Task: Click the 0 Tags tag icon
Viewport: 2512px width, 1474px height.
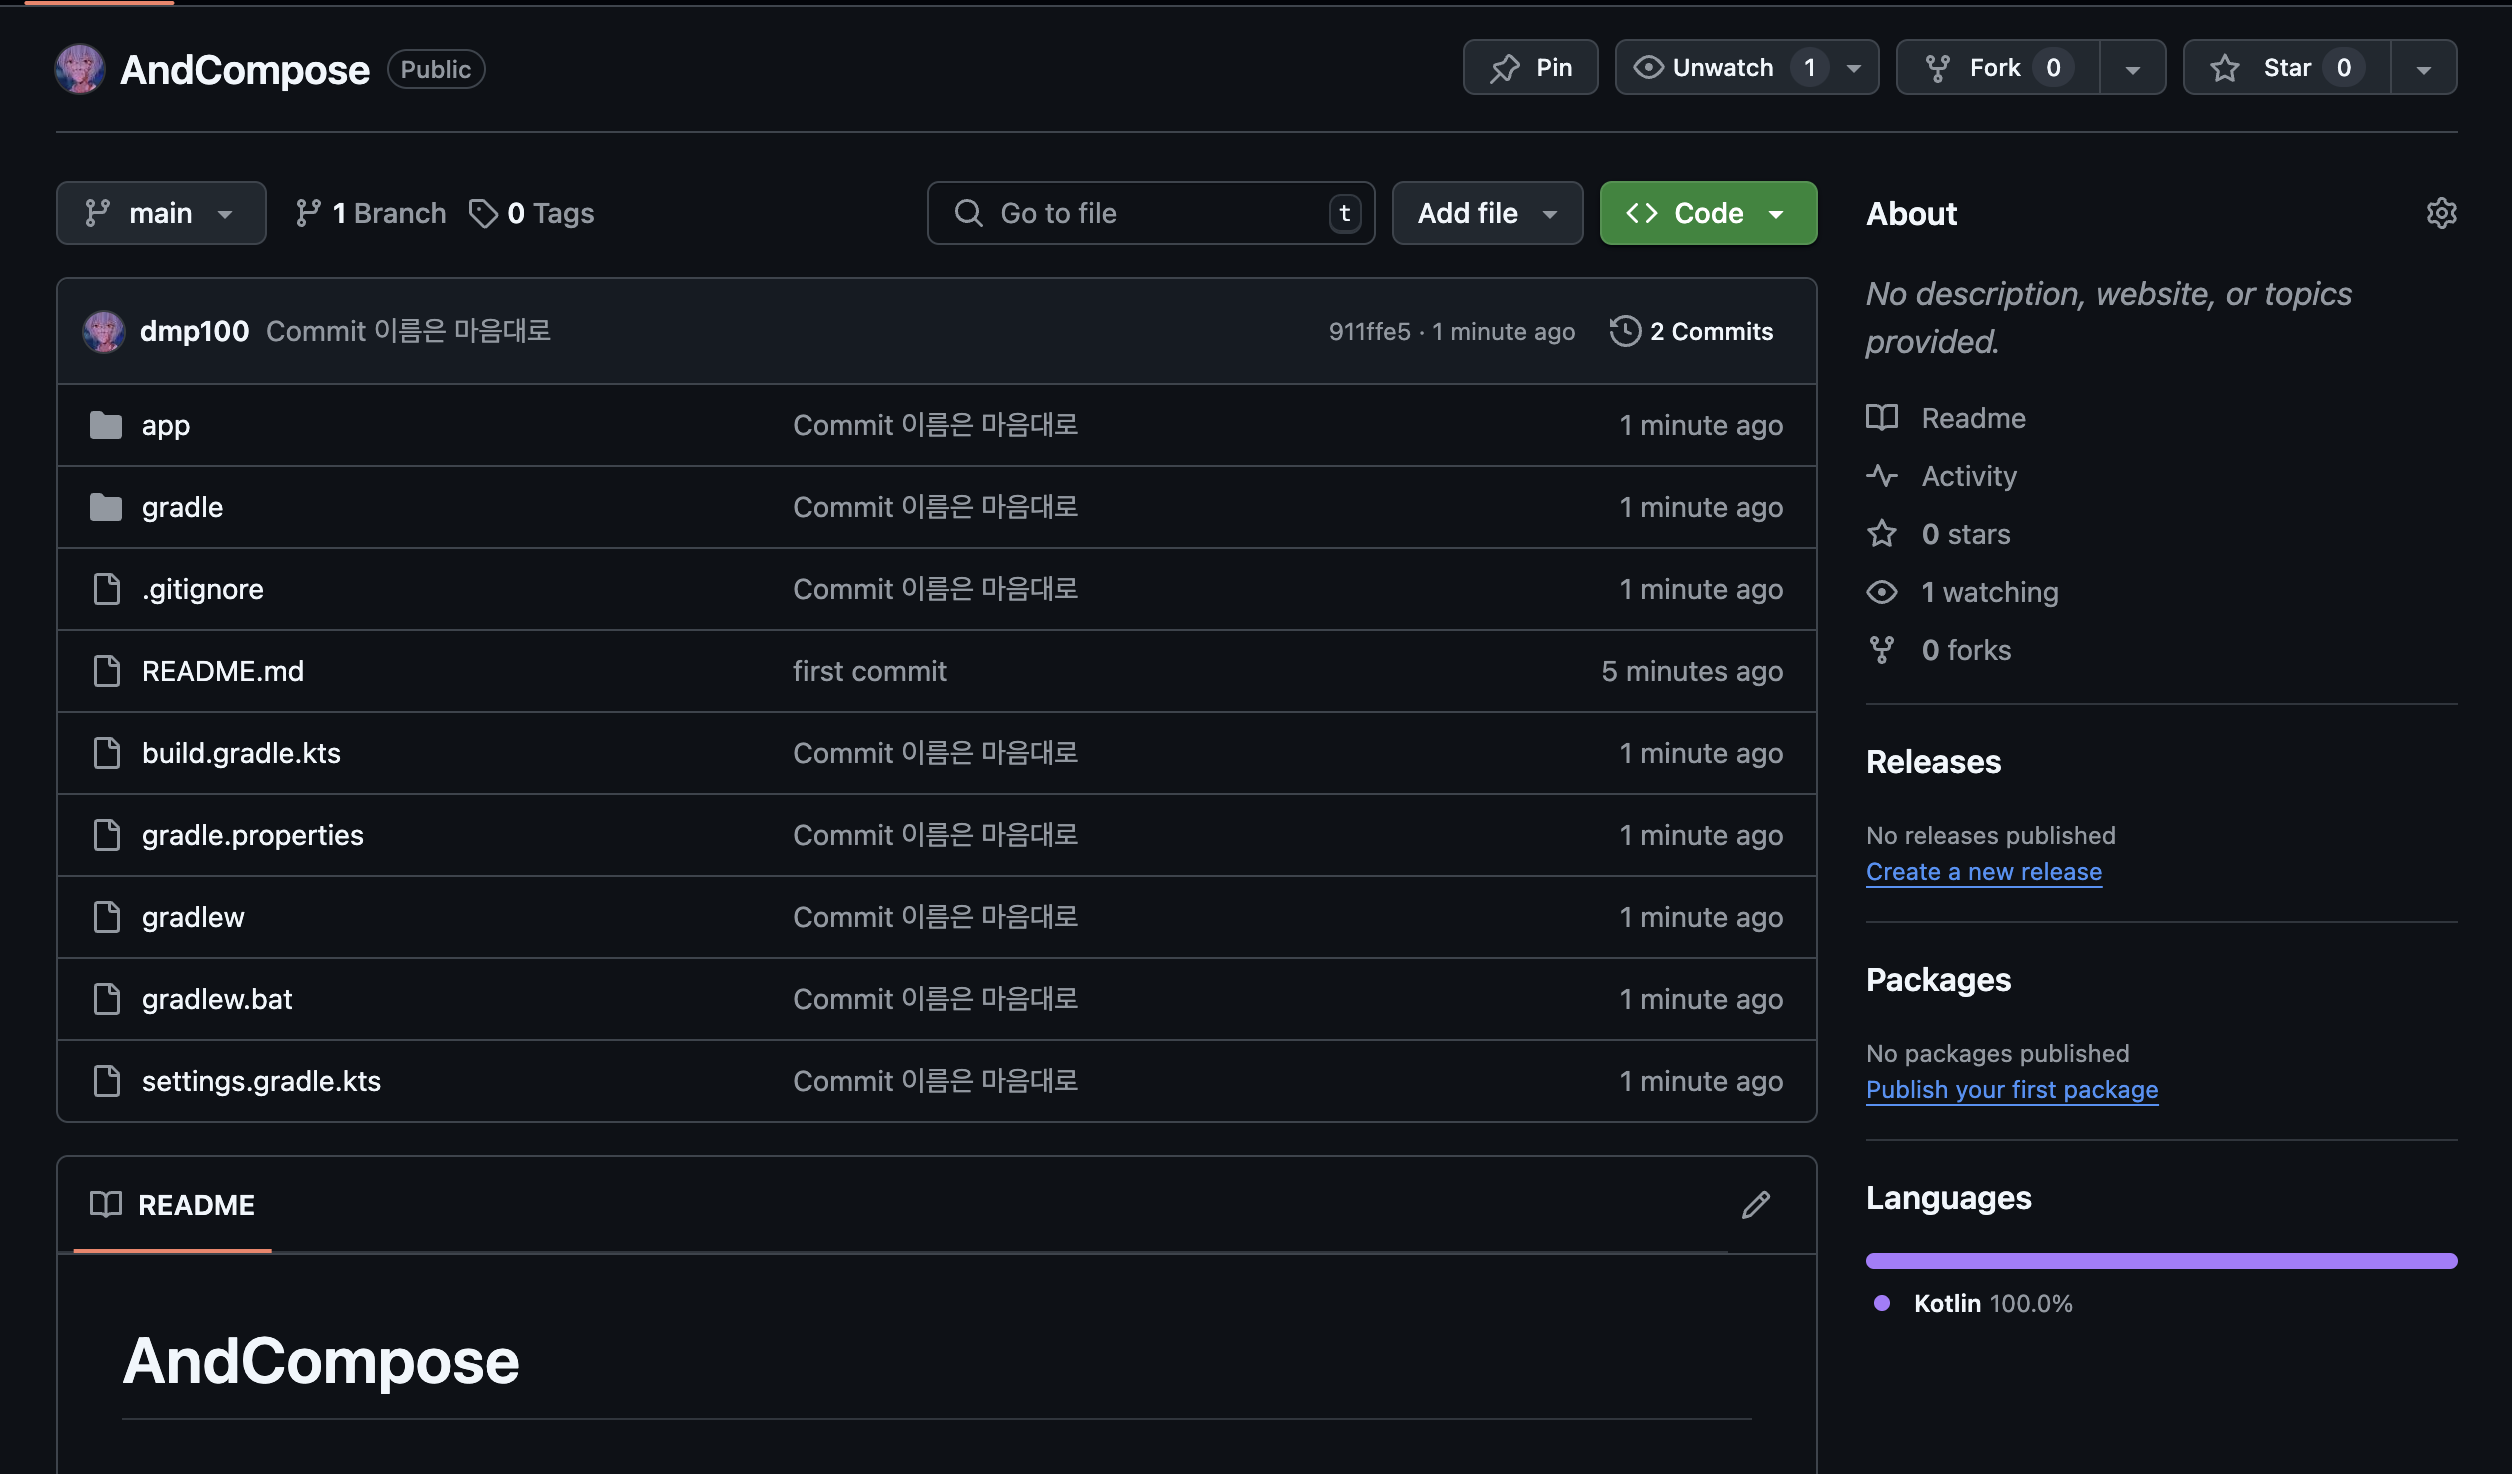Action: pos(484,213)
